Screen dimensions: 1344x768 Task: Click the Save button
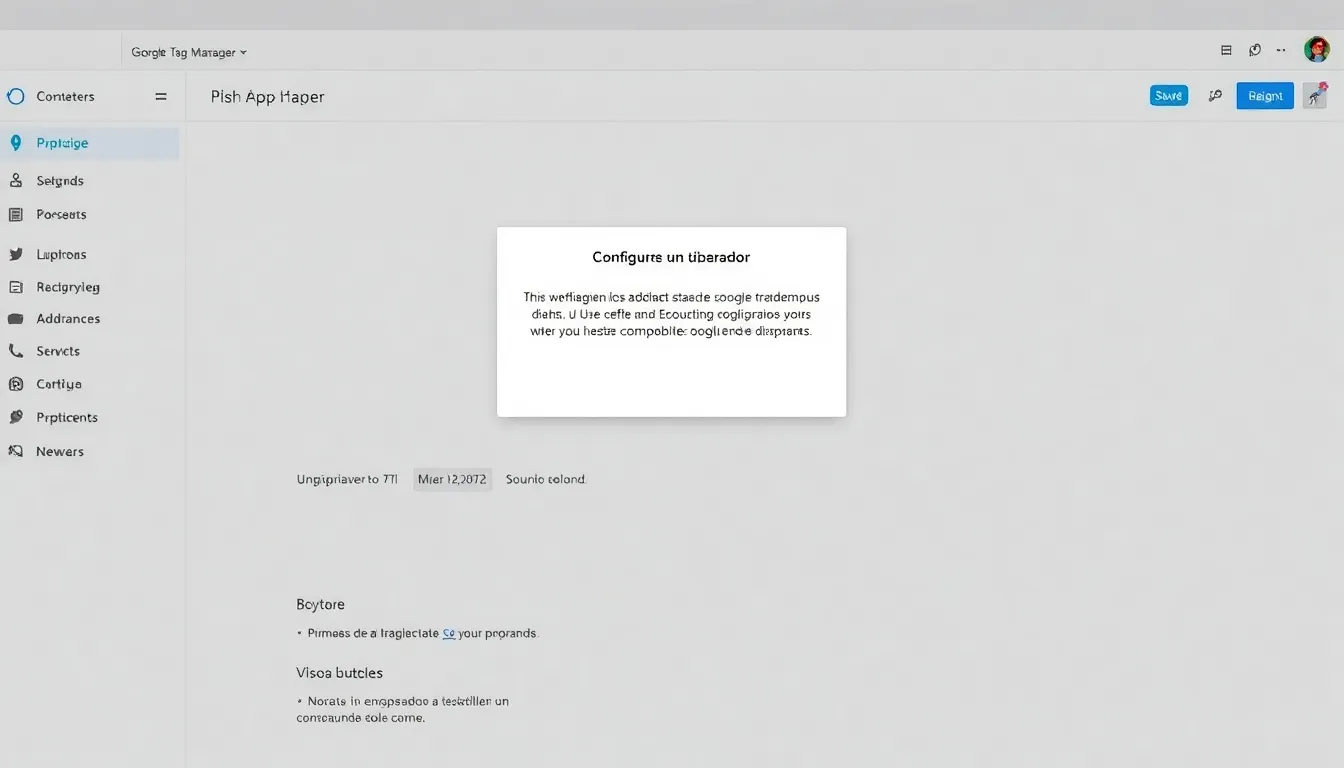click(1168, 94)
